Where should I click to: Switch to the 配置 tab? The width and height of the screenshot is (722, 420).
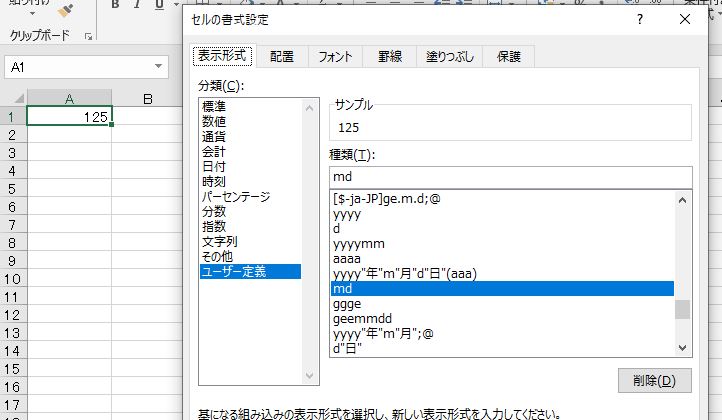tap(282, 57)
